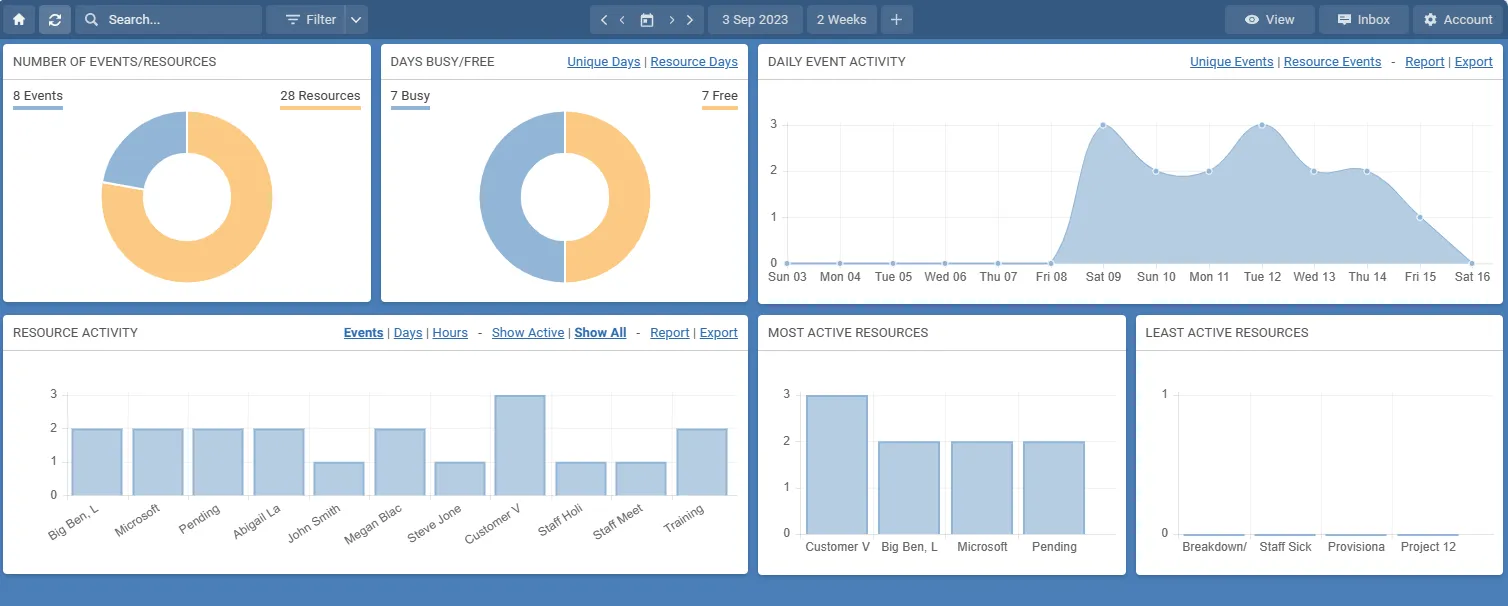Expand the Filter dropdown arrow

[x=356, y=20]
